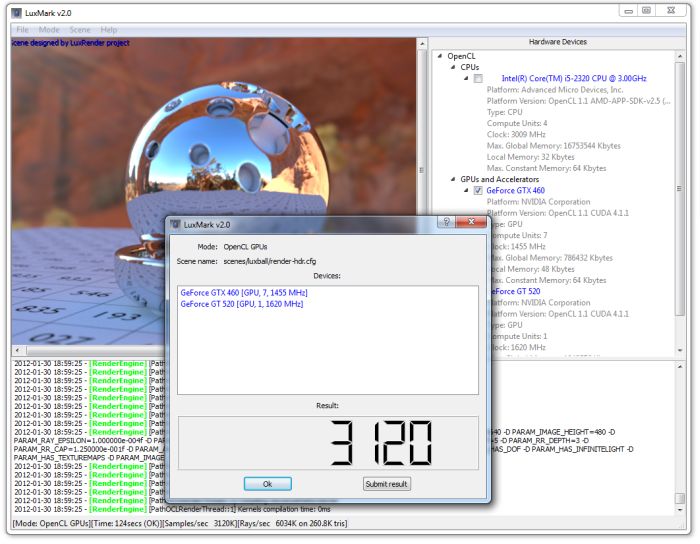Collapse the CPUs tree node
The image size is (700, 544).
(453, 67)
